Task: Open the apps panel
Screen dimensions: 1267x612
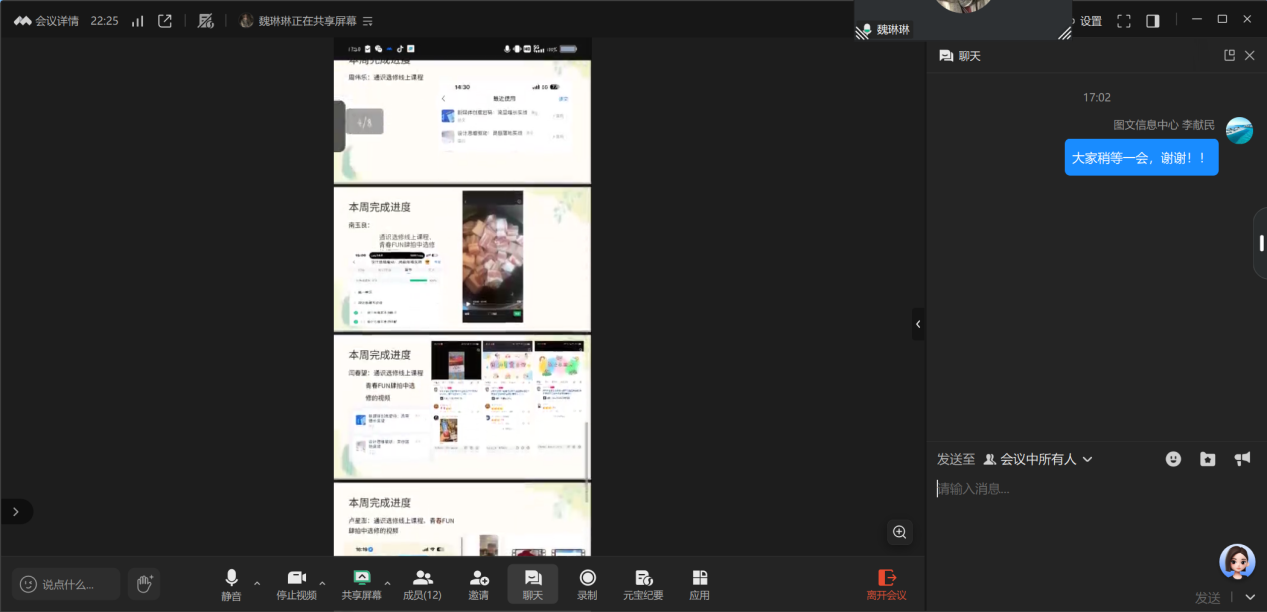Action: [699, 584]
